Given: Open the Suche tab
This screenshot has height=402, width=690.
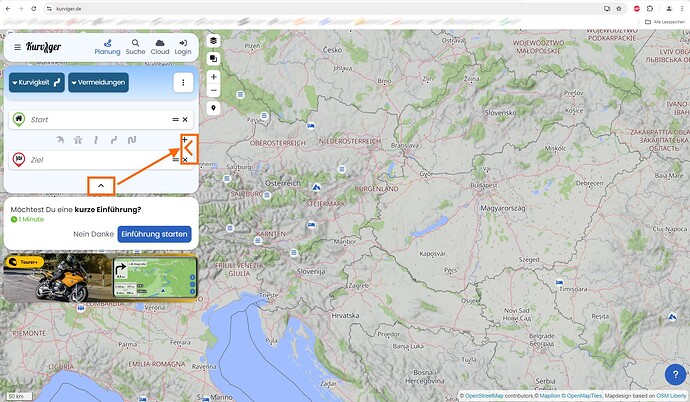Looking at the screenshot, I should [135, 48].
